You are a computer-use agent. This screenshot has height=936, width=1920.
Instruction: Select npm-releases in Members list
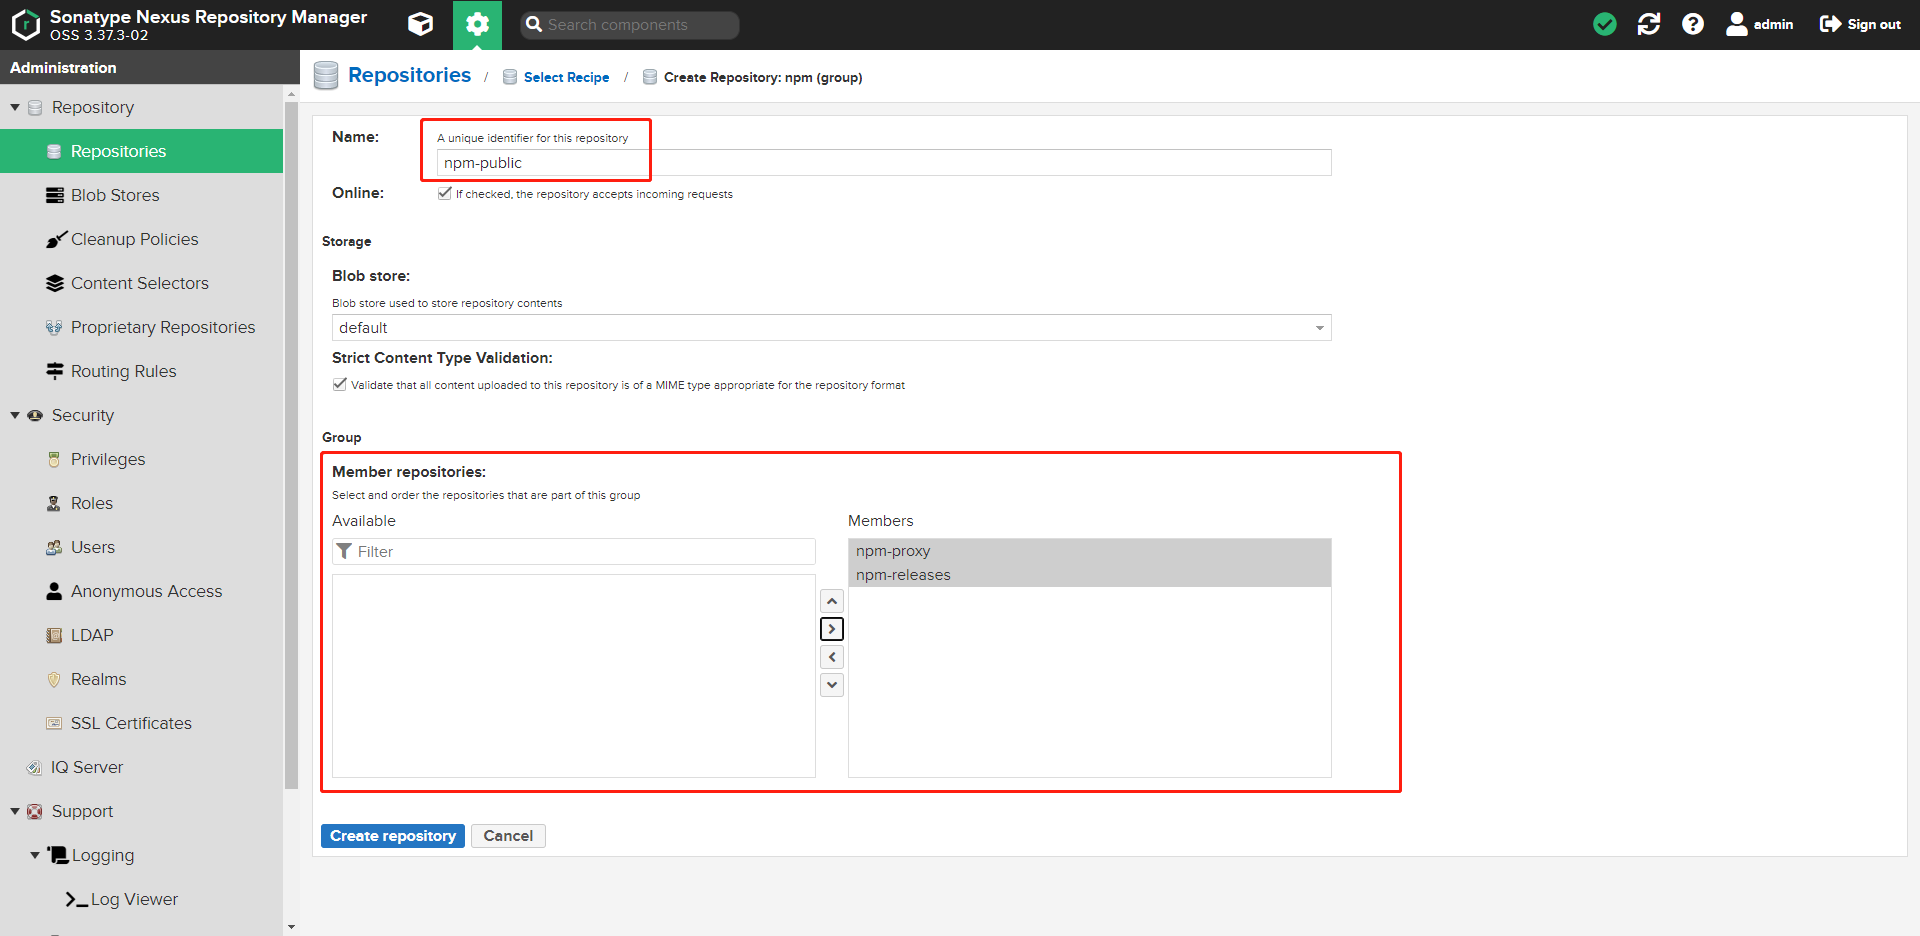(1090, 575)
